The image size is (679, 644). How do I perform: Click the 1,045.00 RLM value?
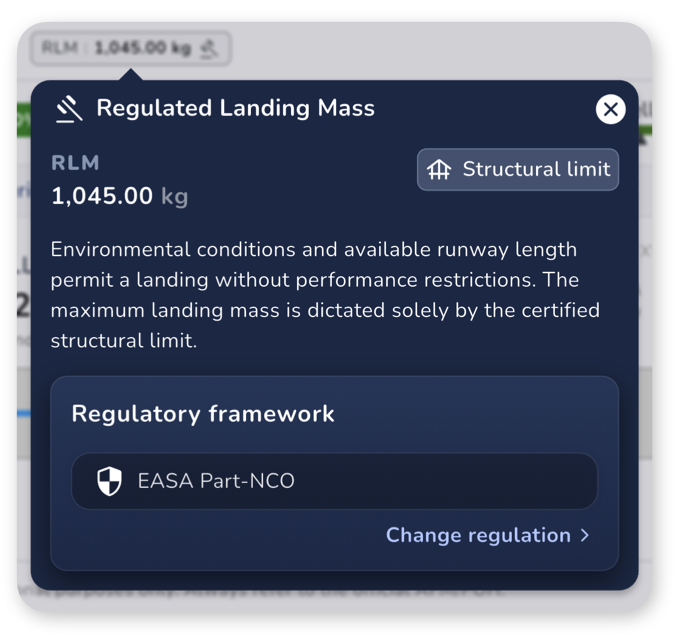(102, 196)
